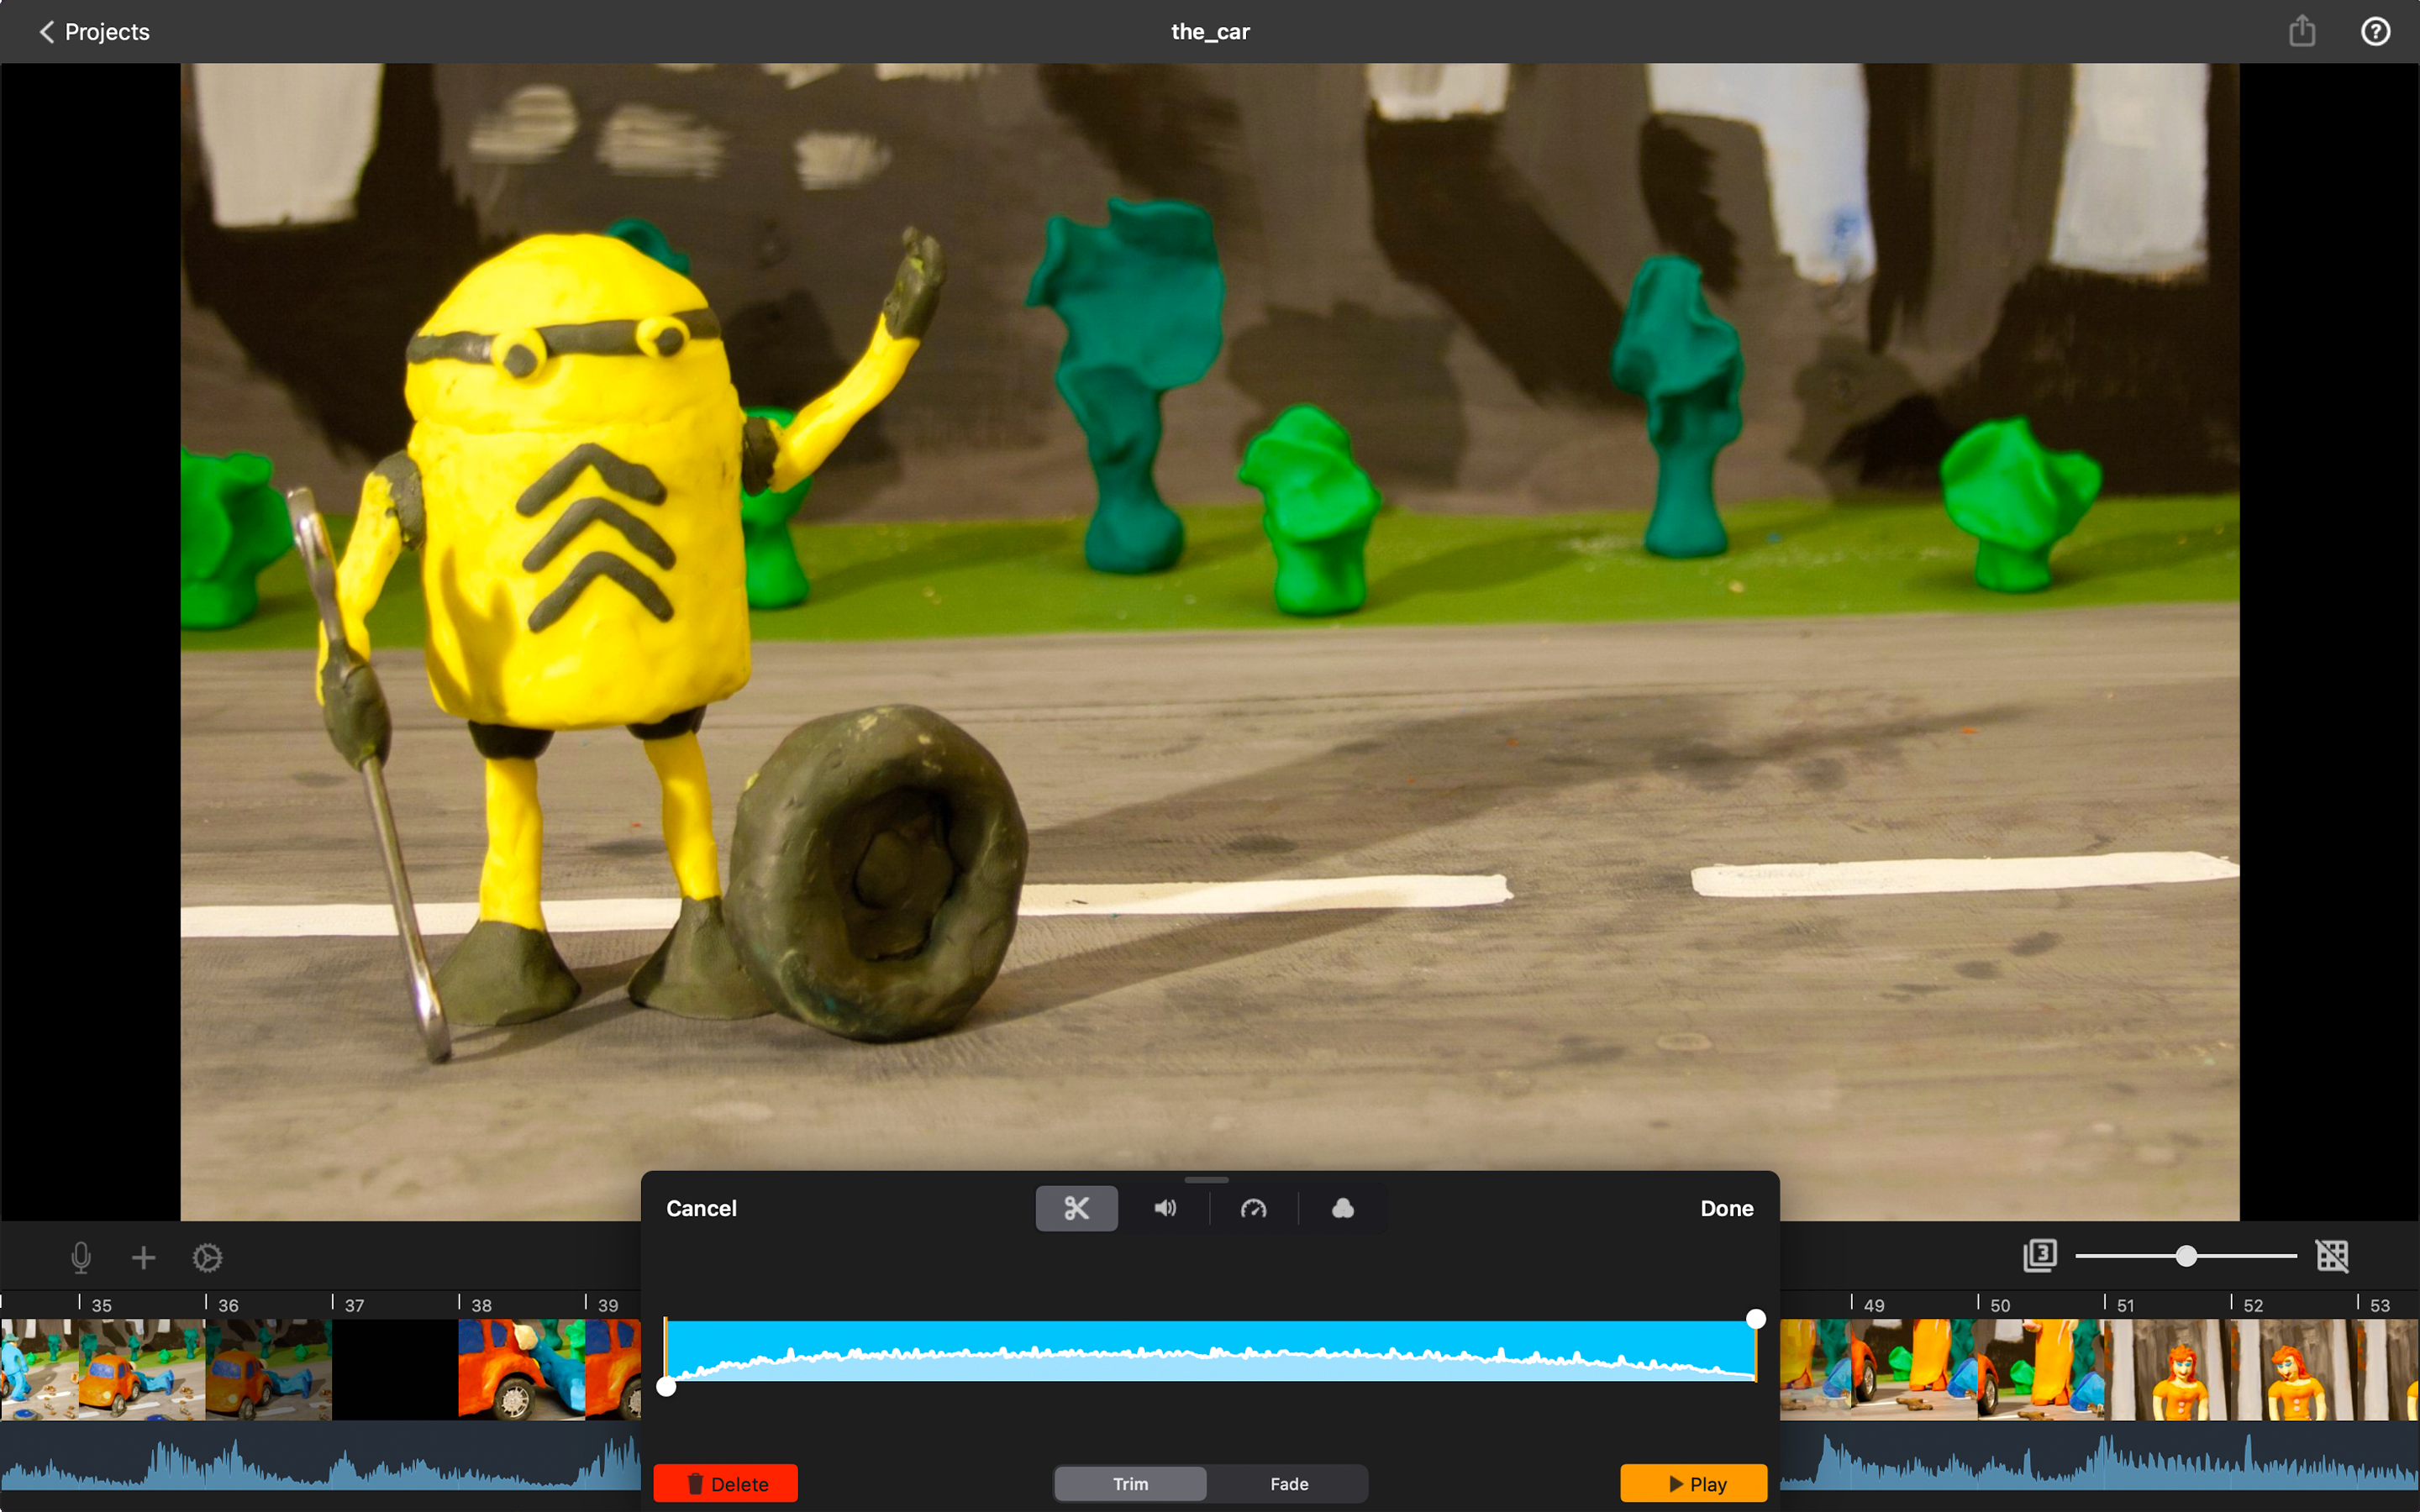2420x1512 pixels.
Task: Select the Fade segment option
Action: click(x=1288, y=1483)
